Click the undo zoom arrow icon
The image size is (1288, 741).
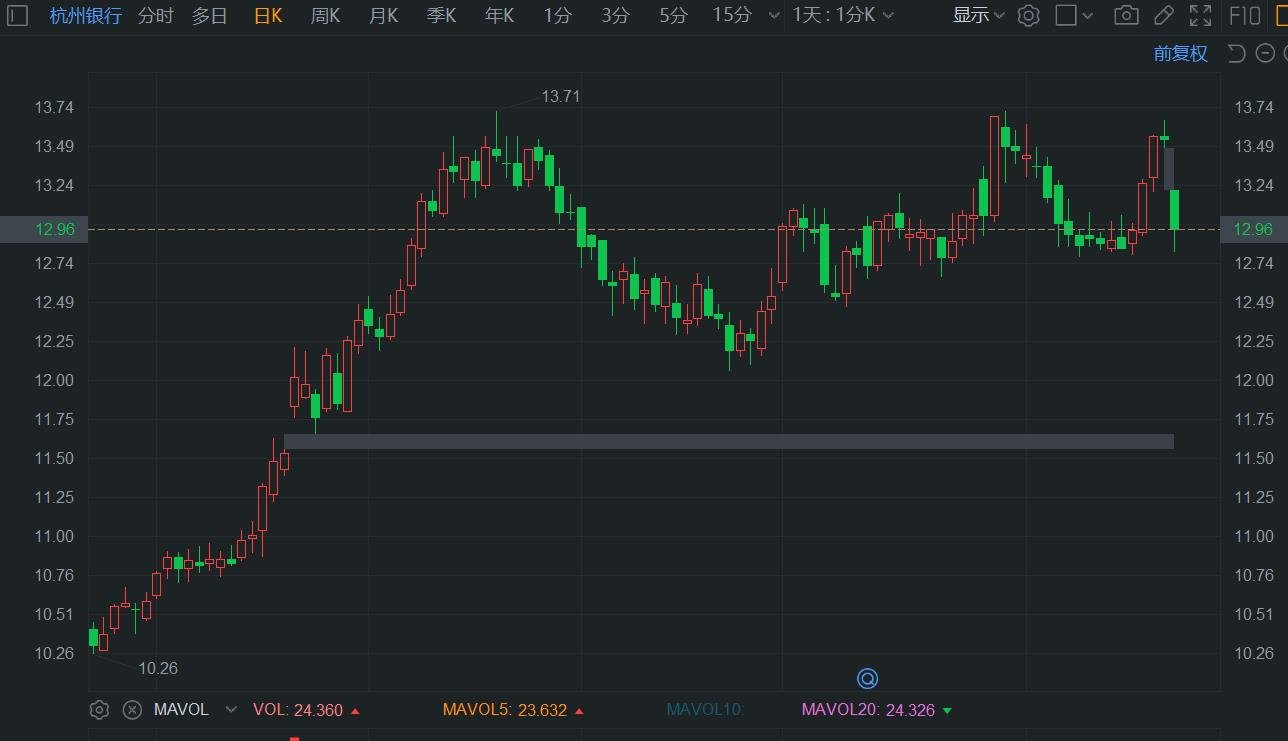(x=1236, y=54)
